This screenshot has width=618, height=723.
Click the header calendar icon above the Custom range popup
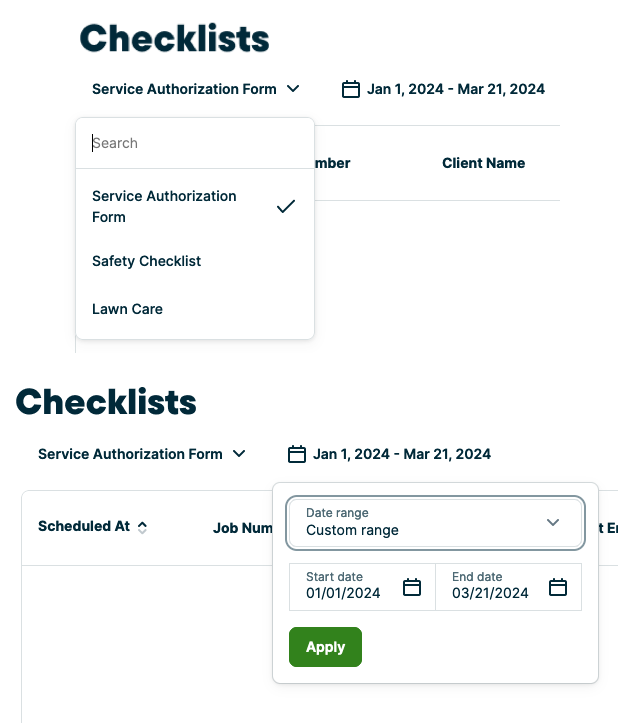pos(296,454)
